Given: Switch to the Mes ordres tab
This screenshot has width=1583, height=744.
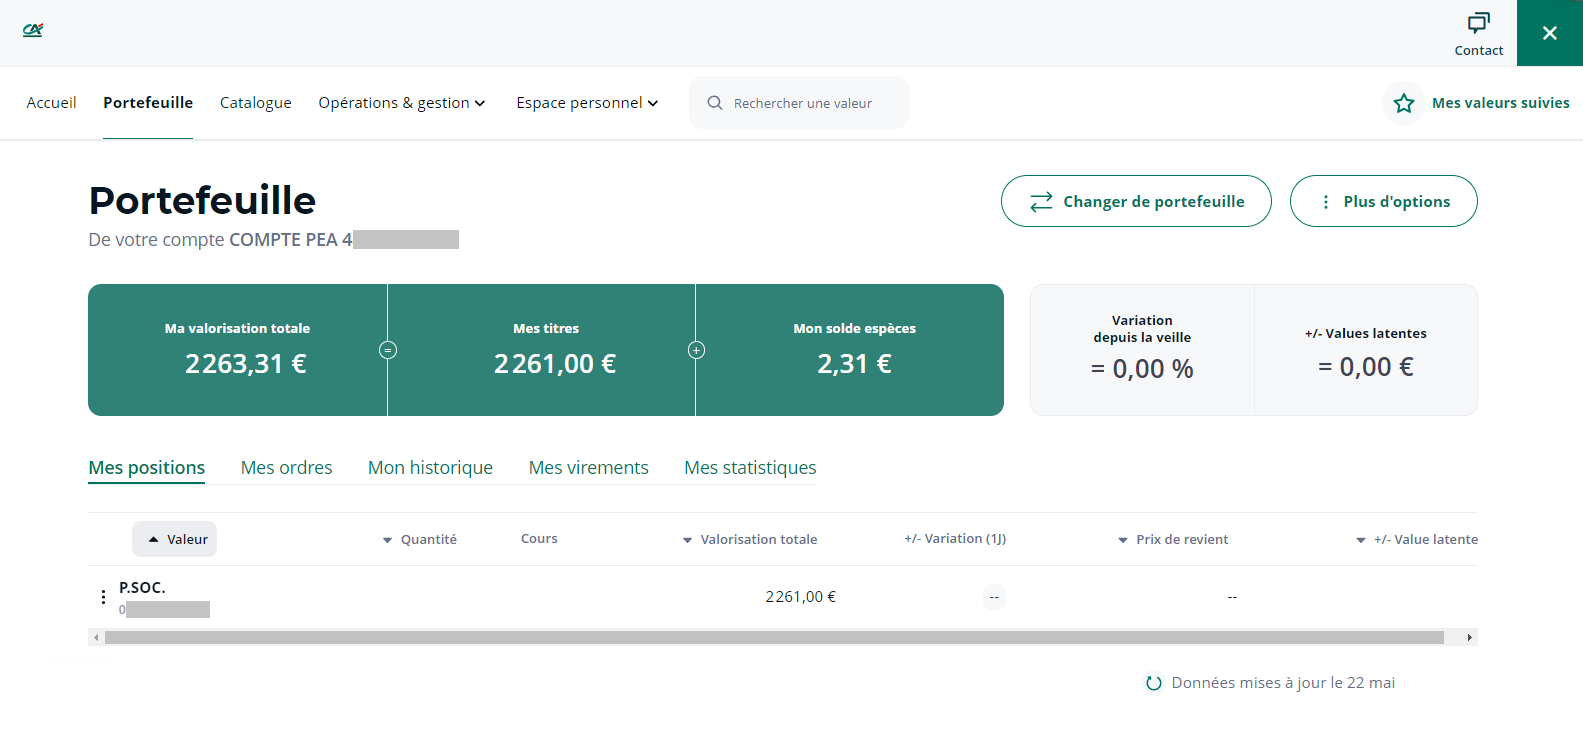Looking at the screenshot, I should (286, 468).
